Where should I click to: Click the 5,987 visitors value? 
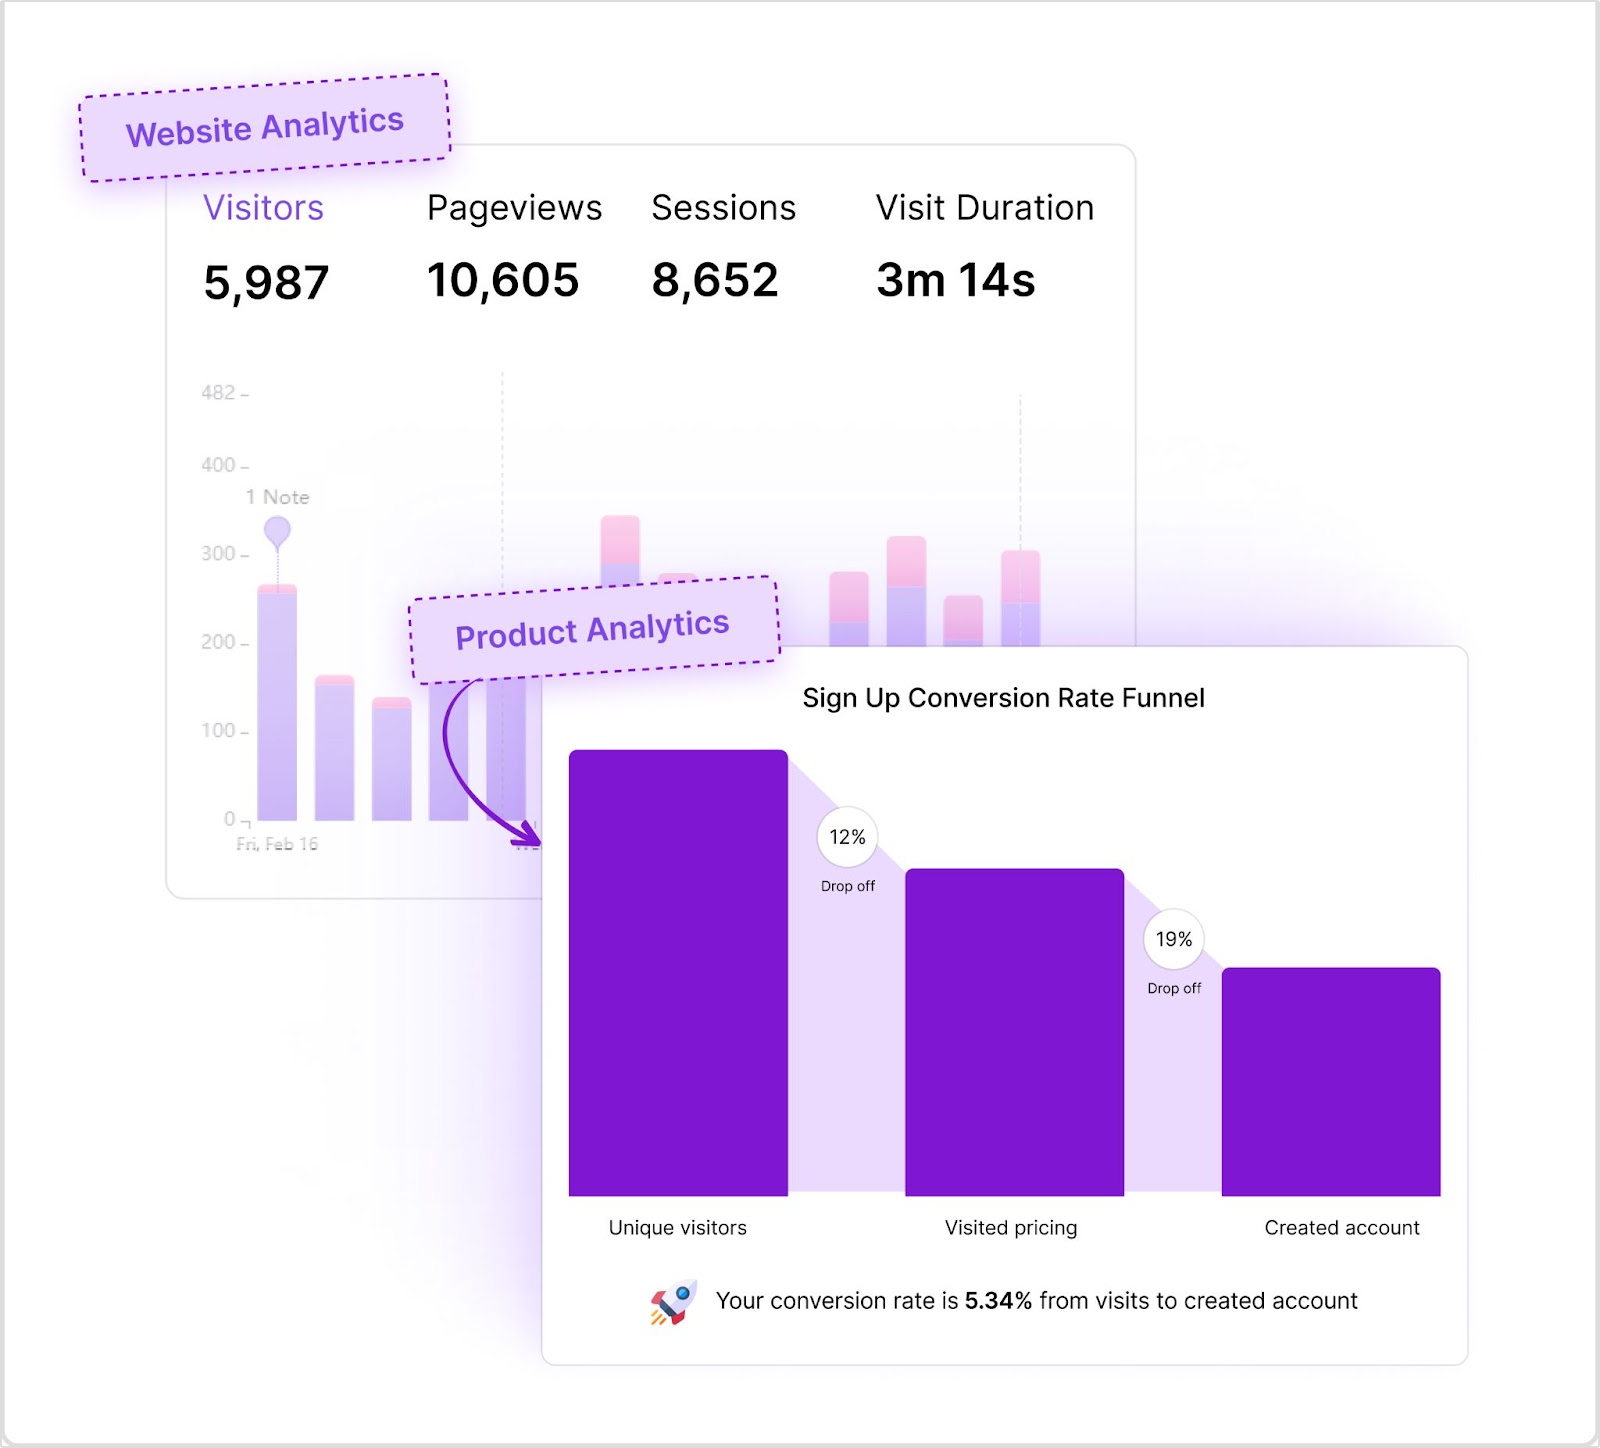coord(266,283)
